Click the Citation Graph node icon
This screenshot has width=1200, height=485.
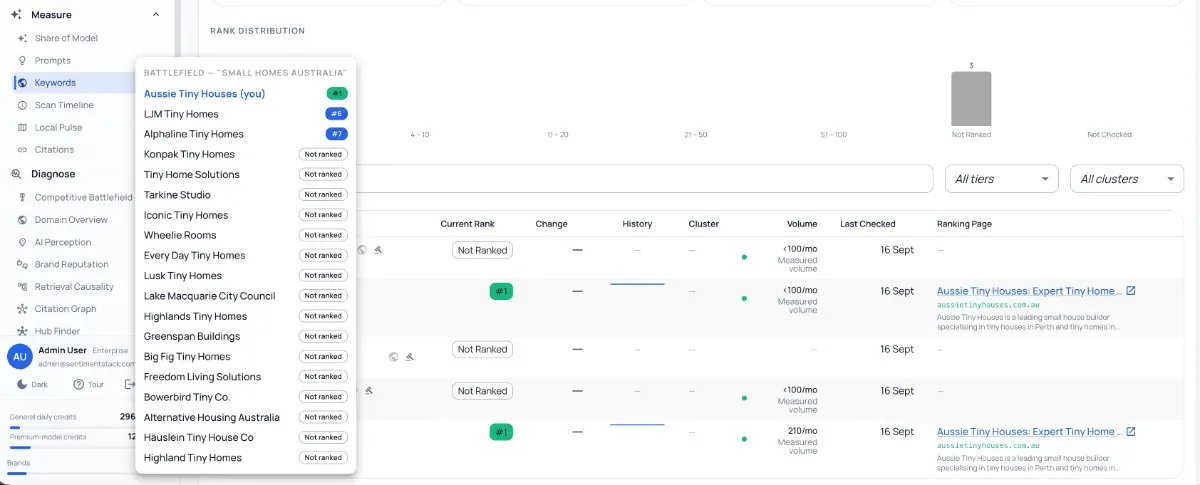pyautogui.click(x=22, y=309)
